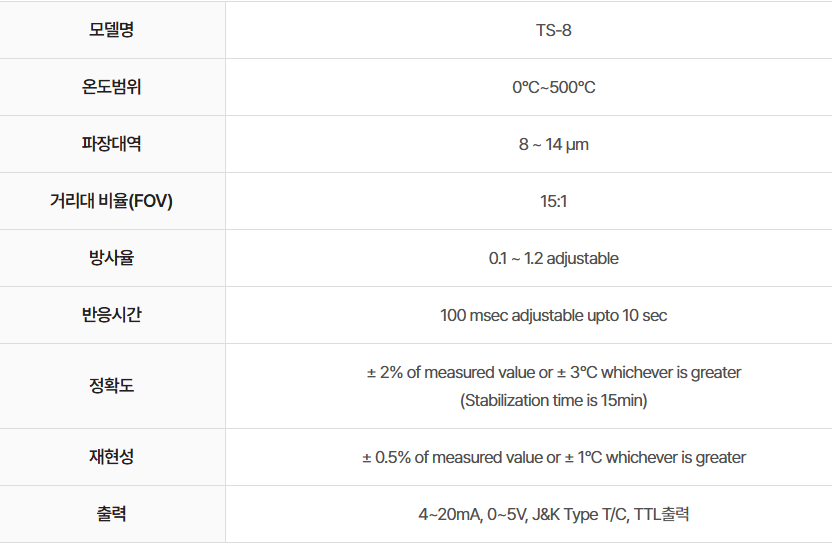Click the 재현성 row label

(x=112, y=457)
